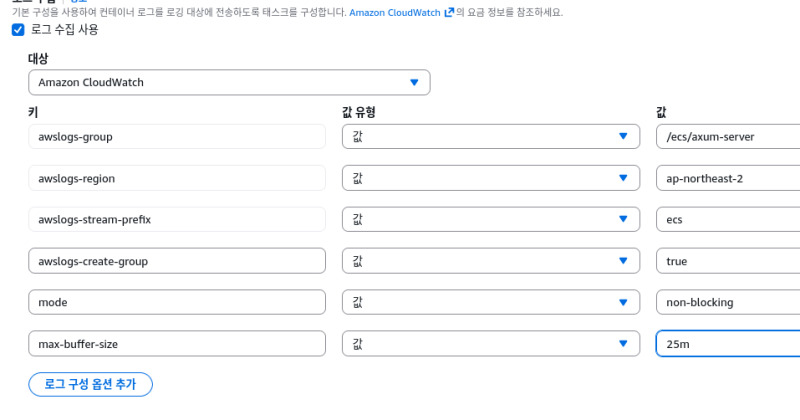
Task: Click the awslogs-region key field
Action: 177,178
